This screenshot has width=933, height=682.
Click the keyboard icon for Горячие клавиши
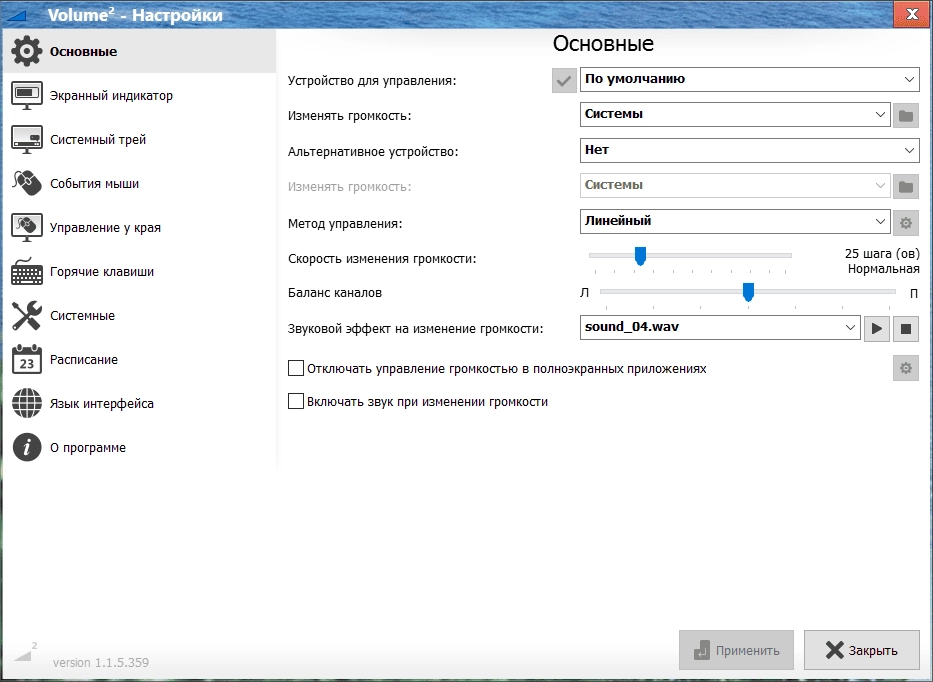[27, 271]
